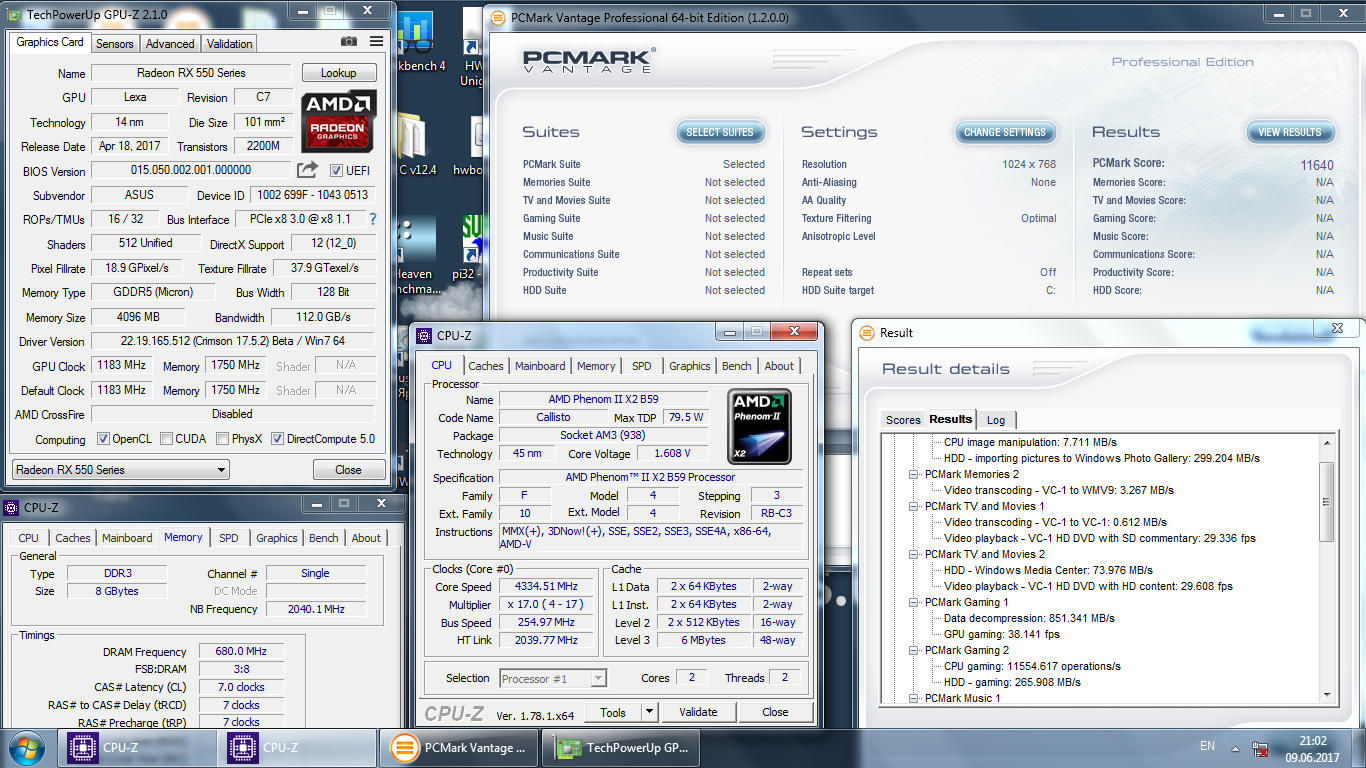Click the Core Speed value 4334.51 MHz
Screen dimensions: 1366x768
546,587
